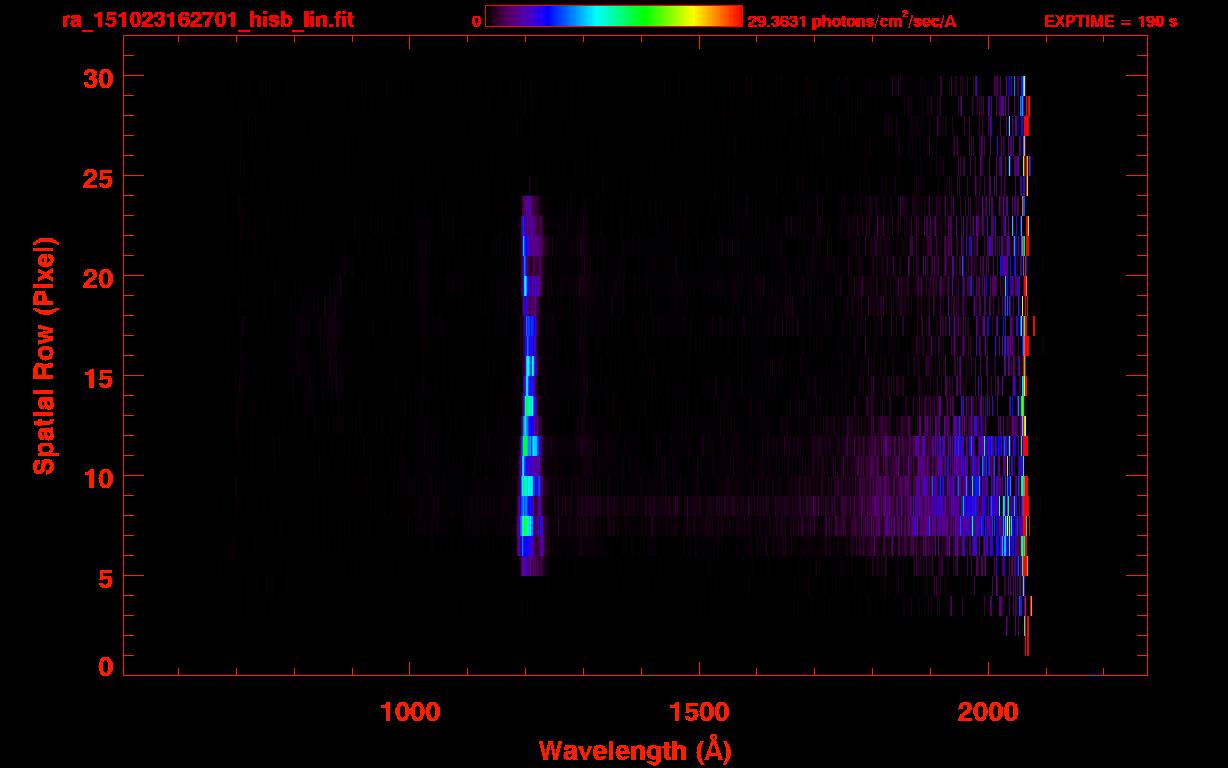Click the Wavelength (Å) axis title
1228x768 pixels.
tap(635, 750)
